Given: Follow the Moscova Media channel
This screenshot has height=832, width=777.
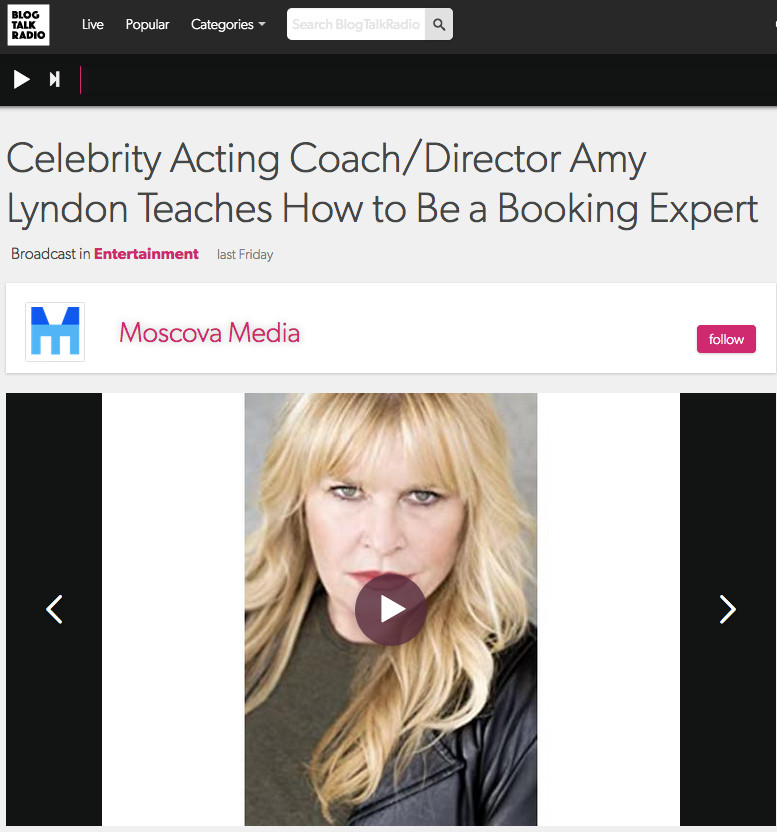Looking at the screenshot, I should click(x=726, y=339).
